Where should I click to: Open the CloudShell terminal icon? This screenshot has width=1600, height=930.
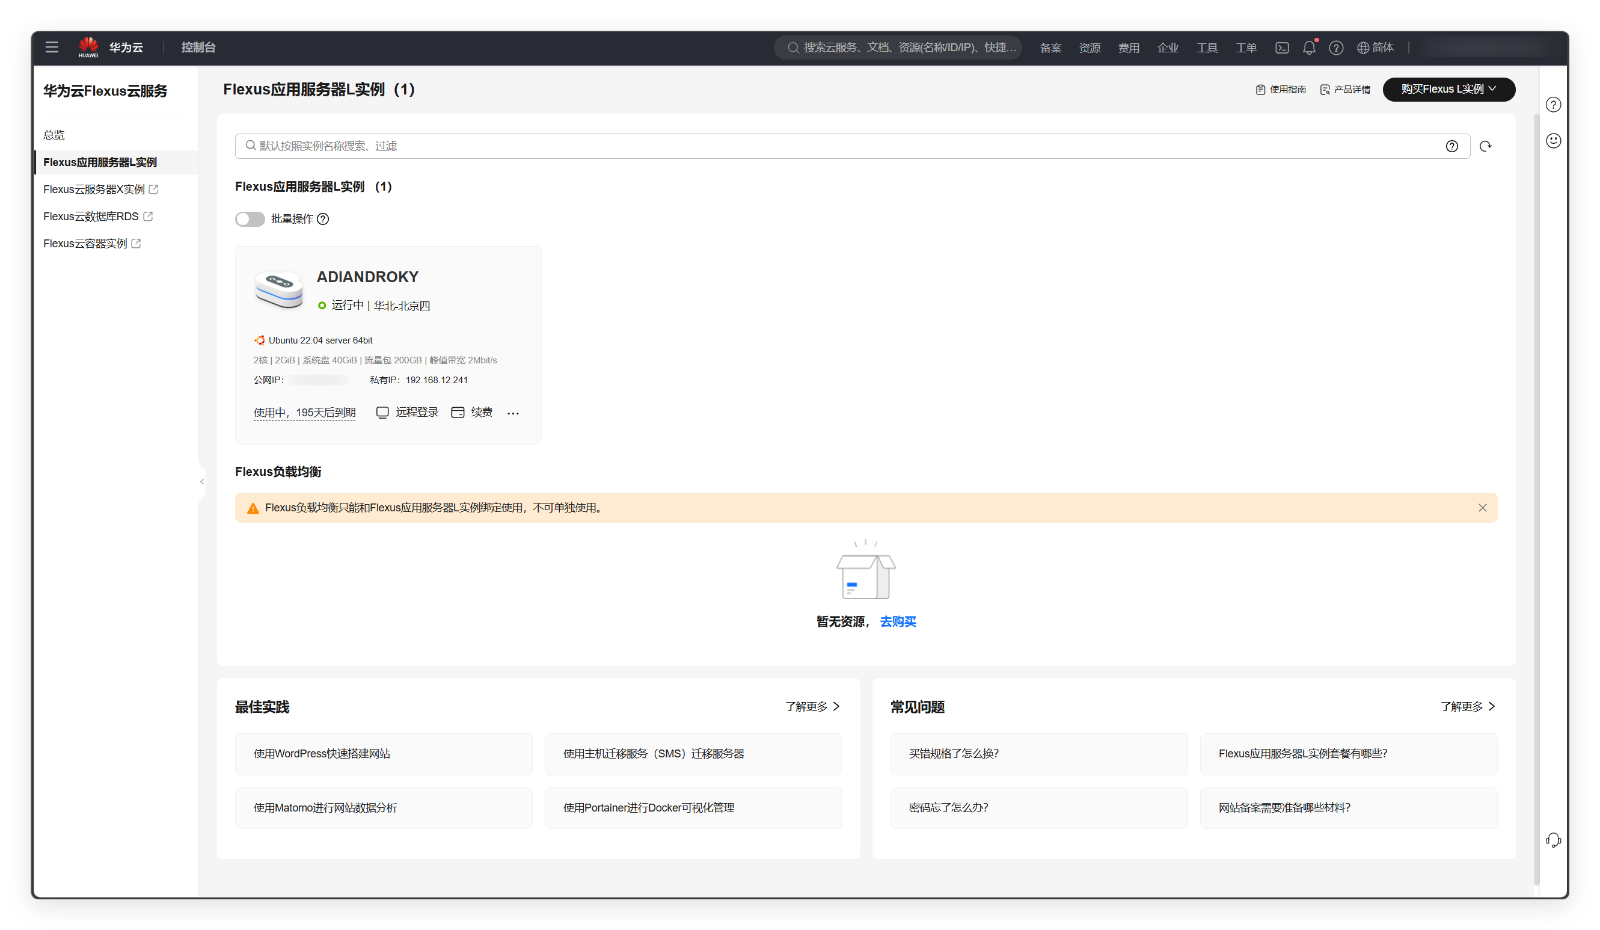(x=1282, y=47)
